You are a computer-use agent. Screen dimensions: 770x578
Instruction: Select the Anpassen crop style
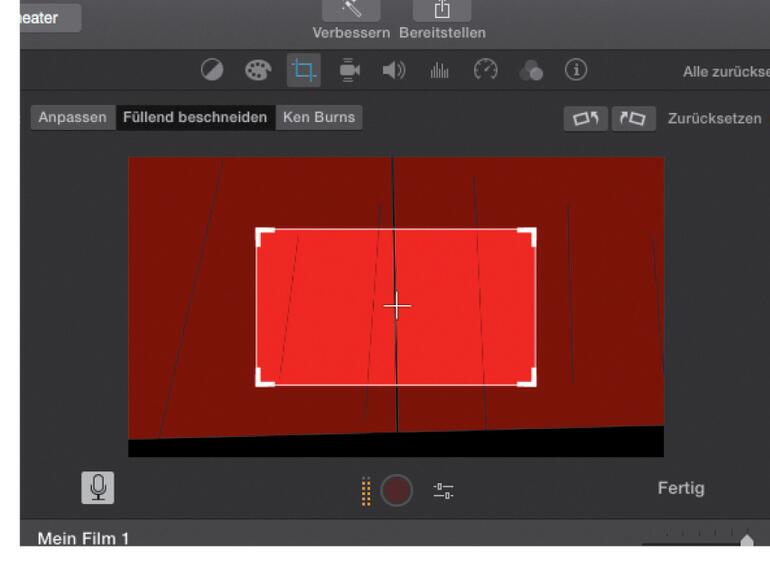click(73, 117)
